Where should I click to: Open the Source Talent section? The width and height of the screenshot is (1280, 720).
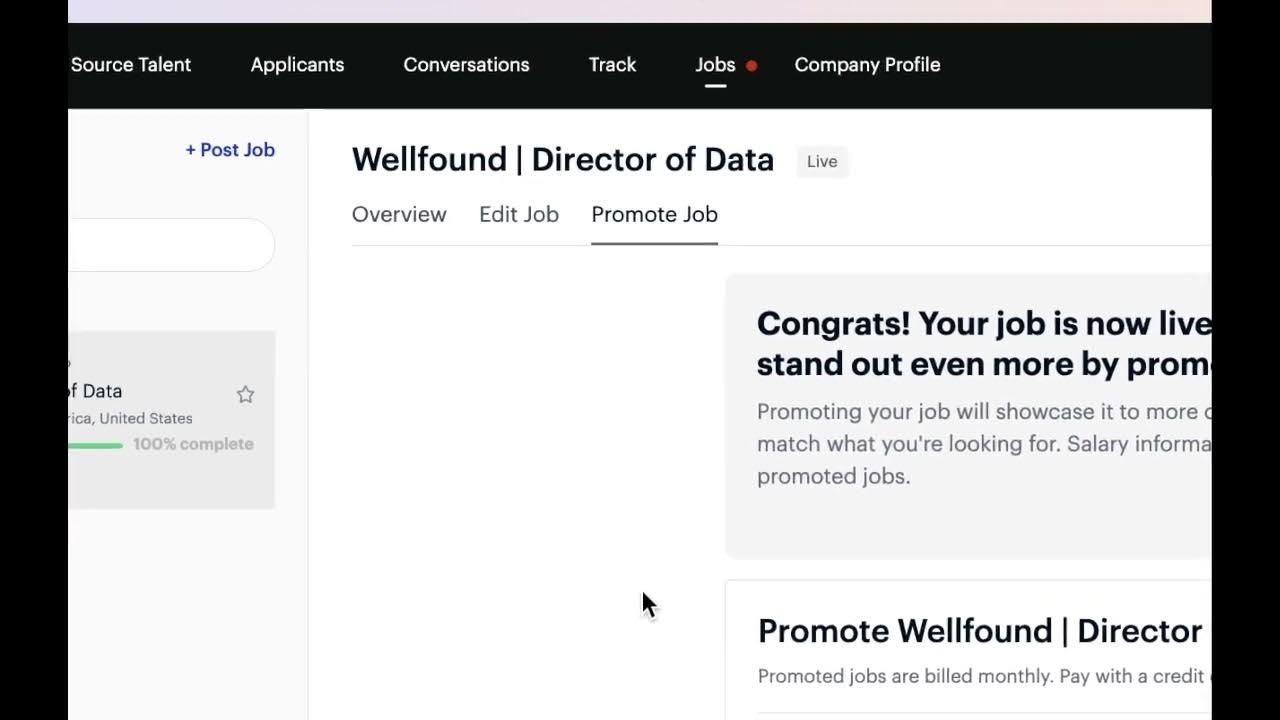[131, 65]
